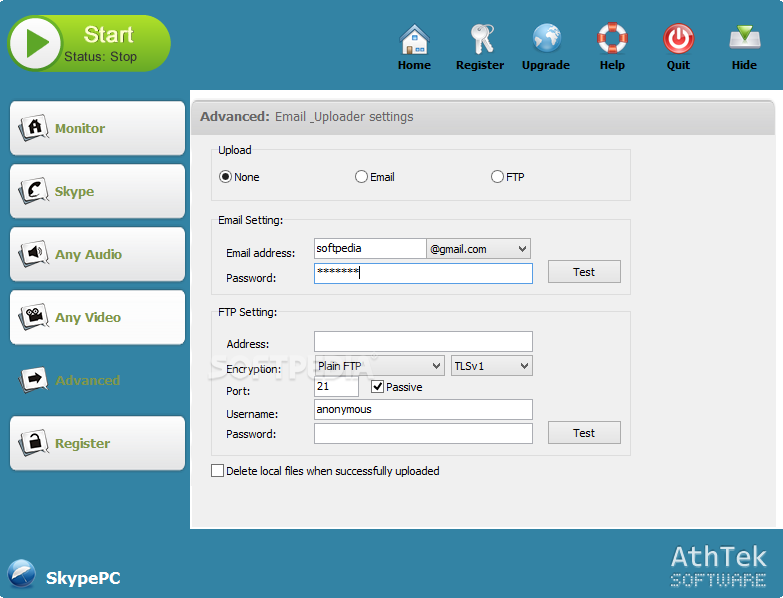Expand the @gmail.com domain dropdown
Viewport: 783px width, 598px height.
[478, 249]
